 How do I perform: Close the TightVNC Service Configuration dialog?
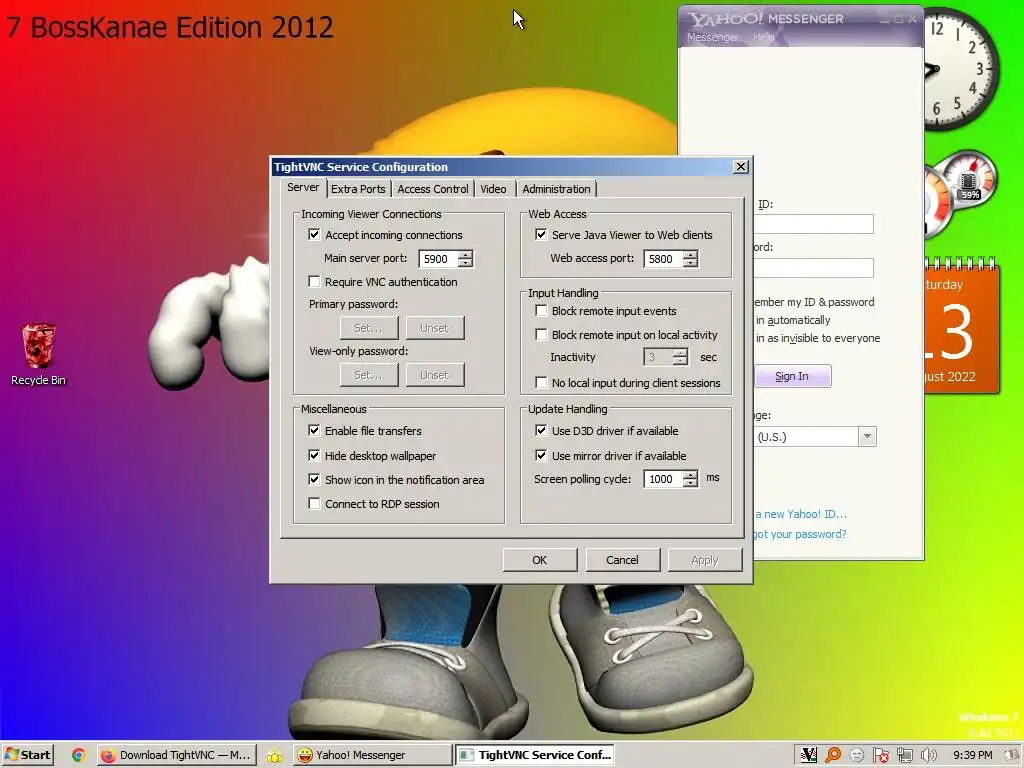[x=741, y=167]
